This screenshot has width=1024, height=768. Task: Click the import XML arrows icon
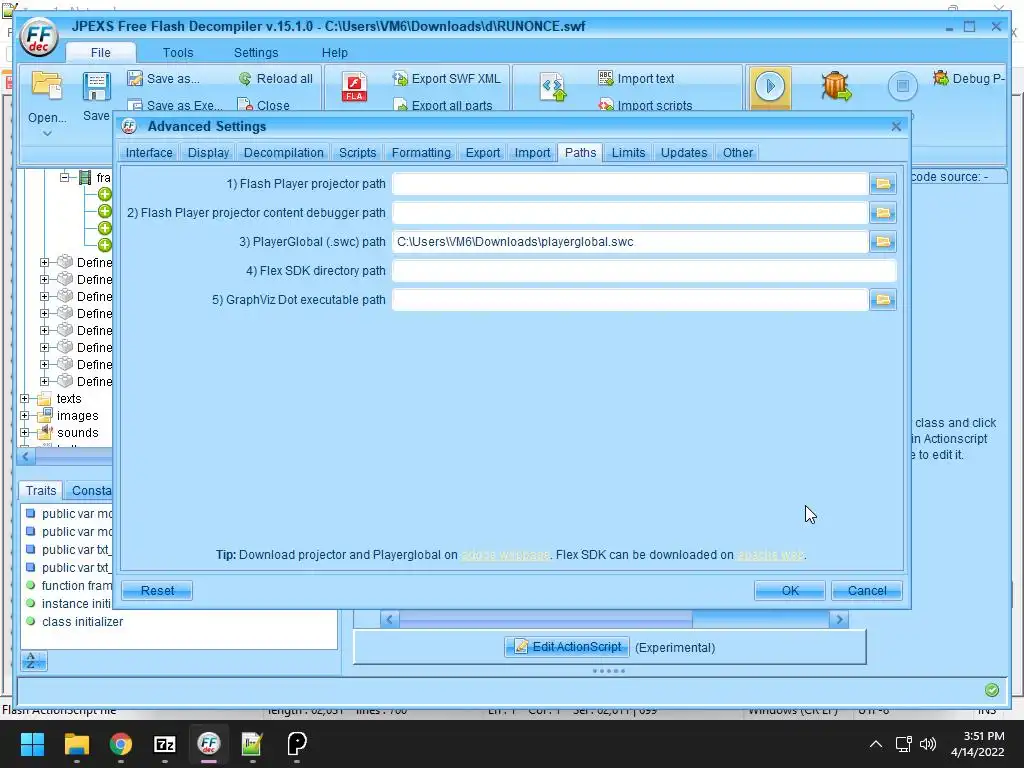tap(552, 87)
